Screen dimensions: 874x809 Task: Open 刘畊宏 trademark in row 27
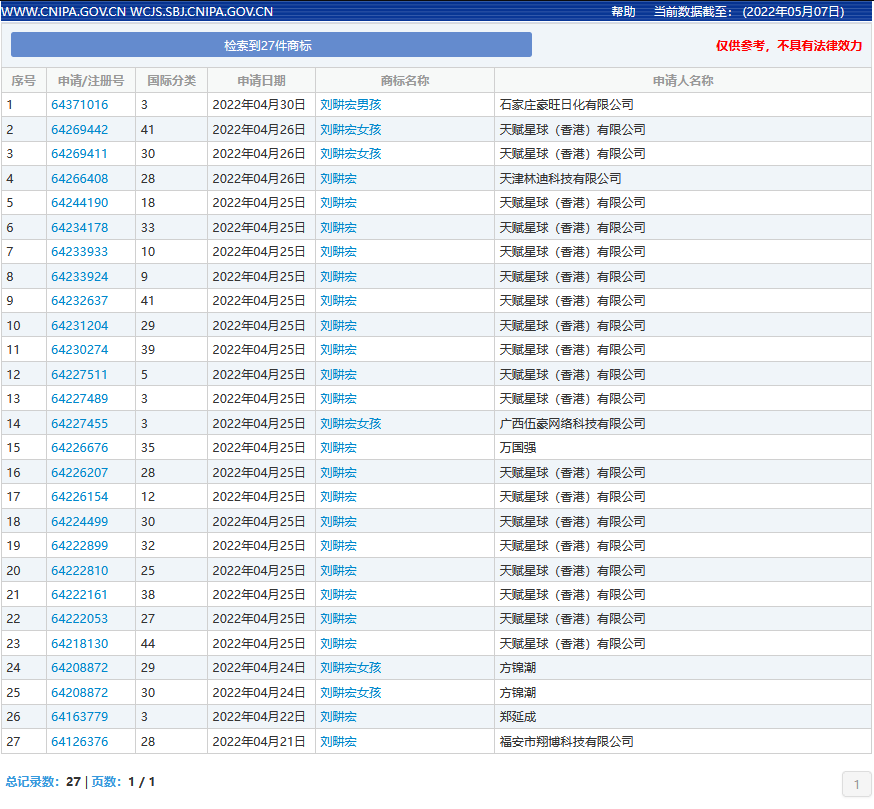[x=338, y=742]
